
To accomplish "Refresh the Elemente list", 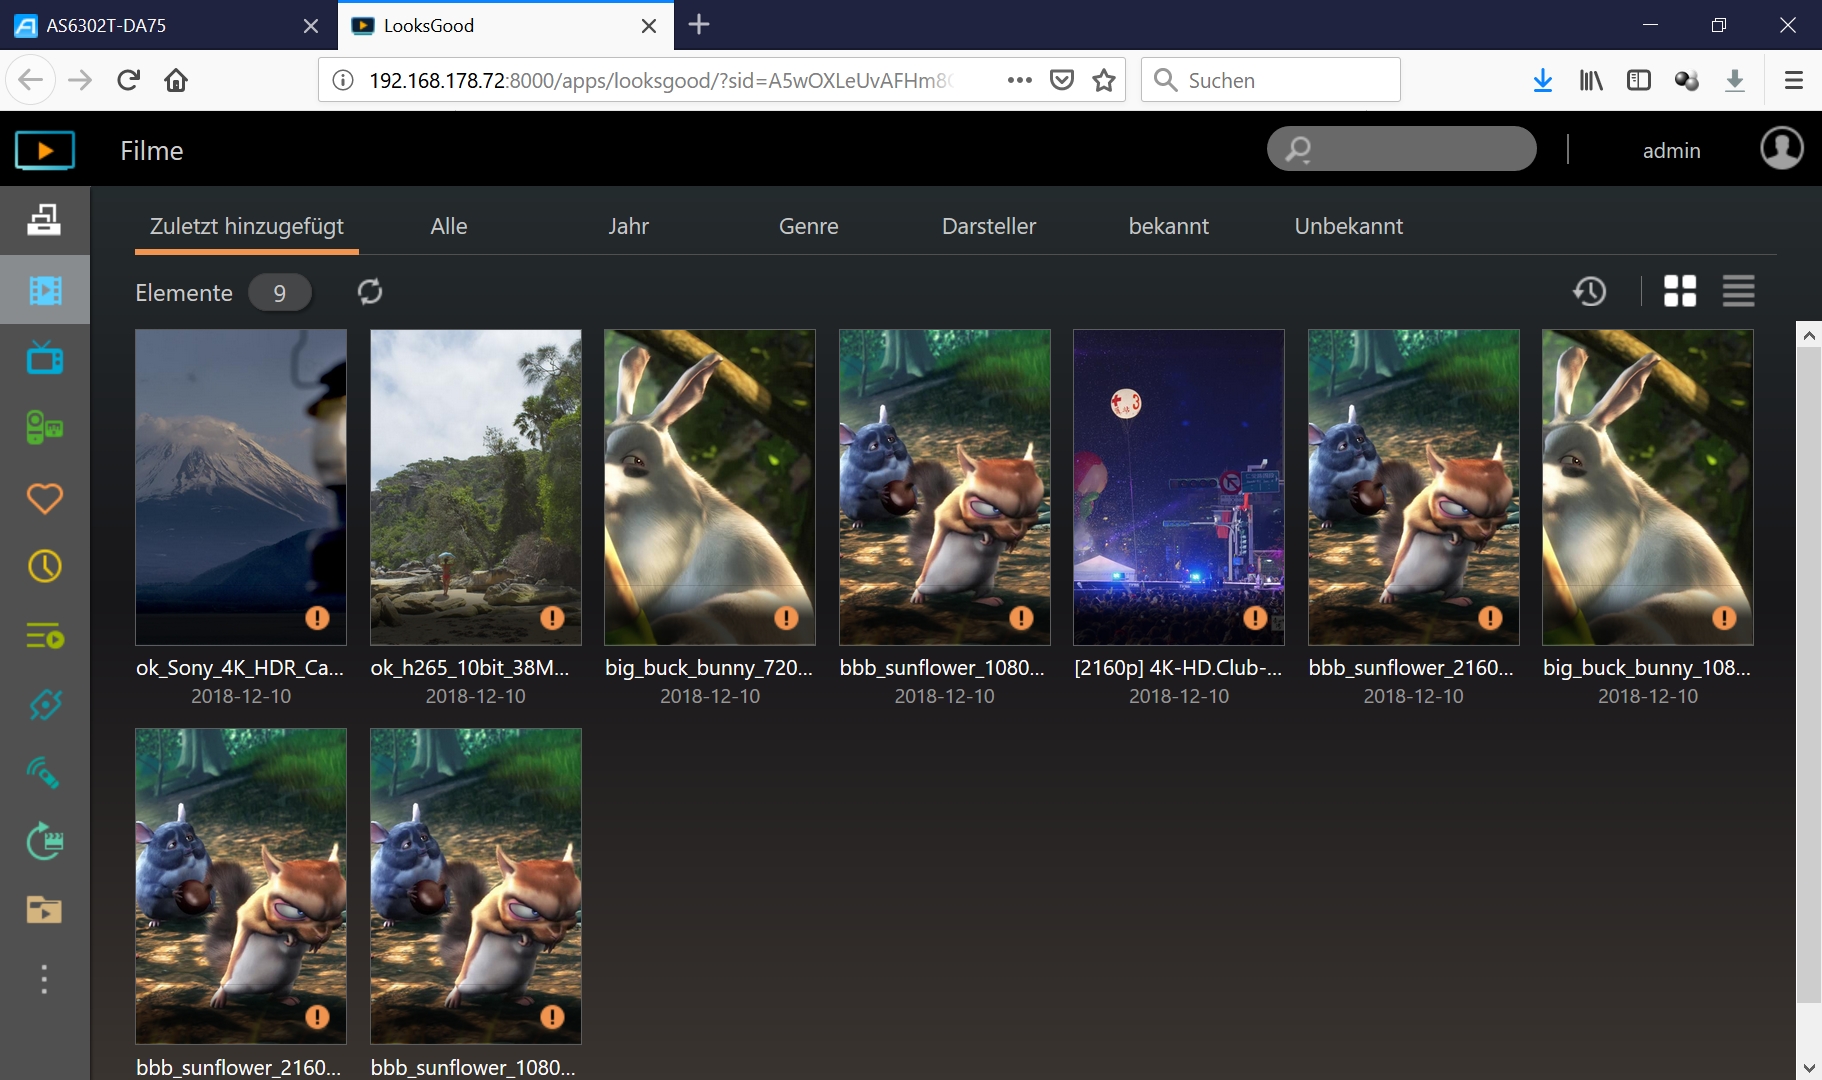I will click(x=370, y=292).
